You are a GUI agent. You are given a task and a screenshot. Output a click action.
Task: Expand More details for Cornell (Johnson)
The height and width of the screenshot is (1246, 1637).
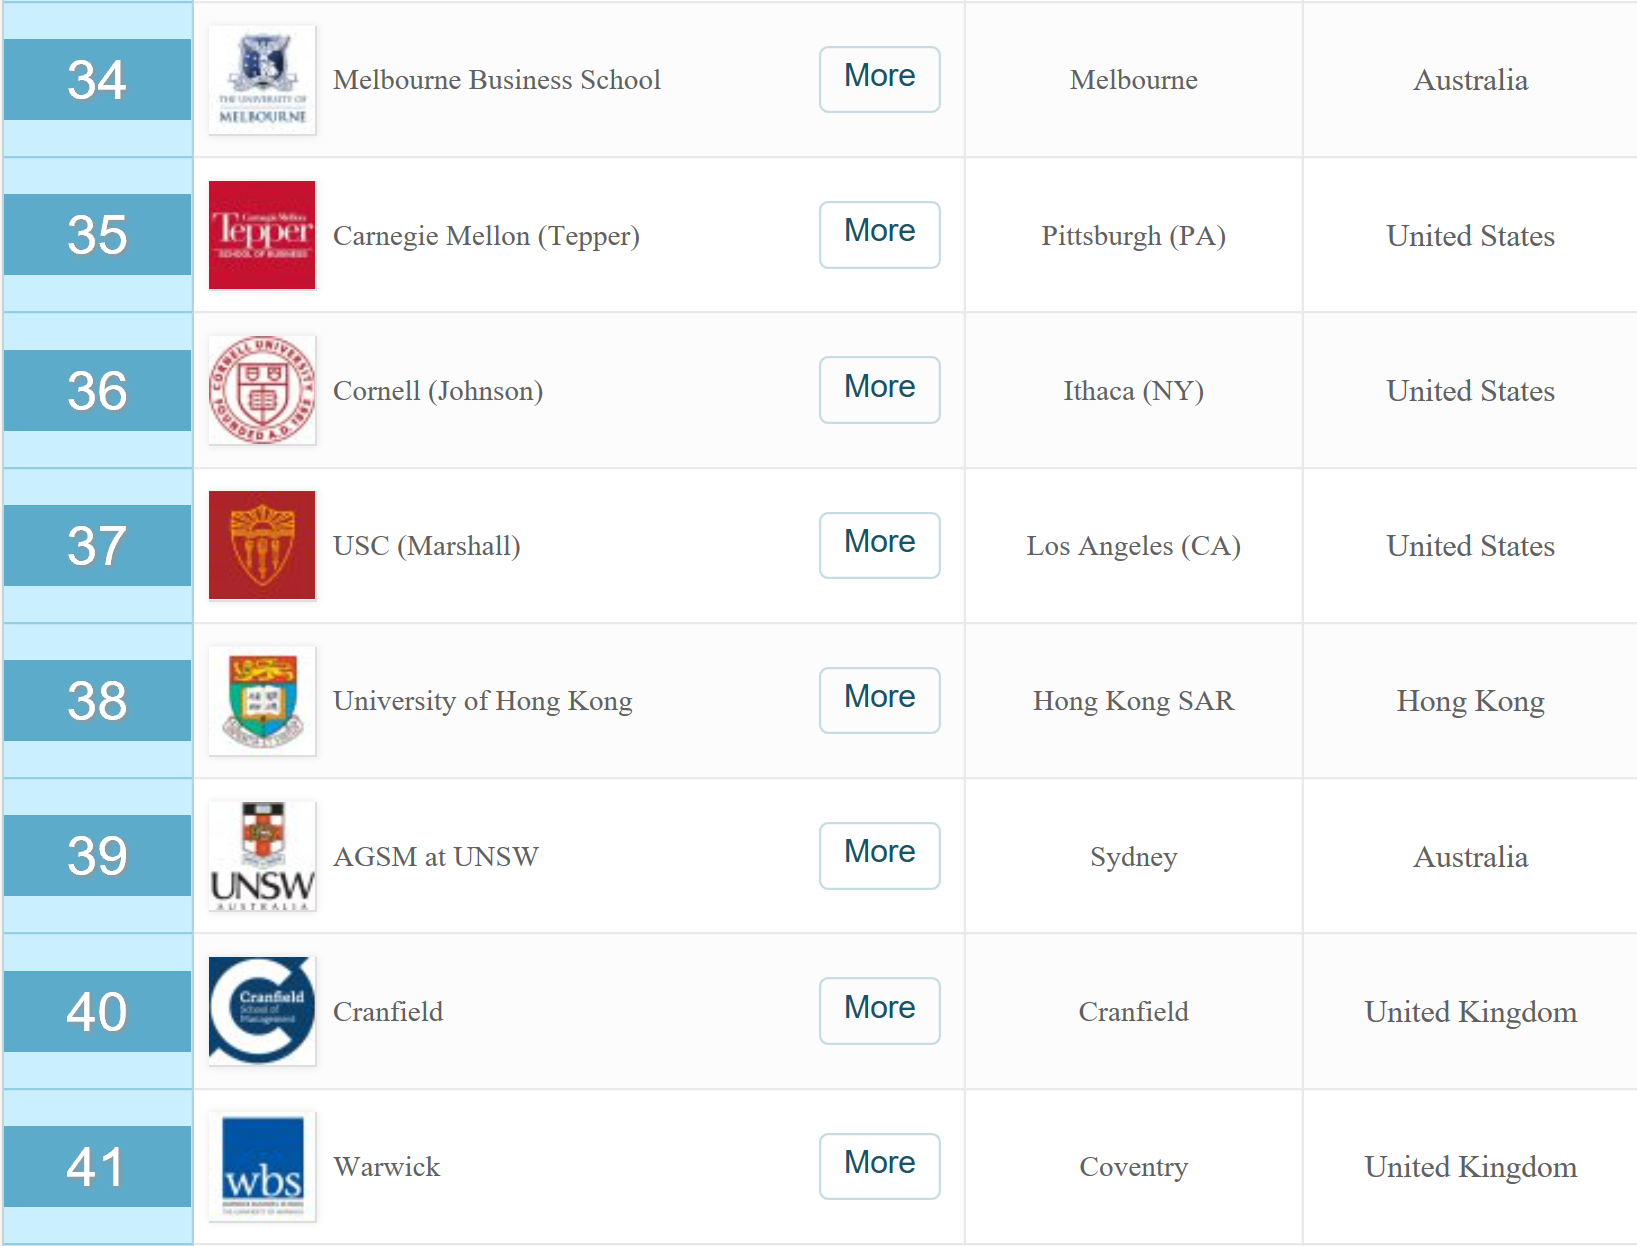coord(880,390)
